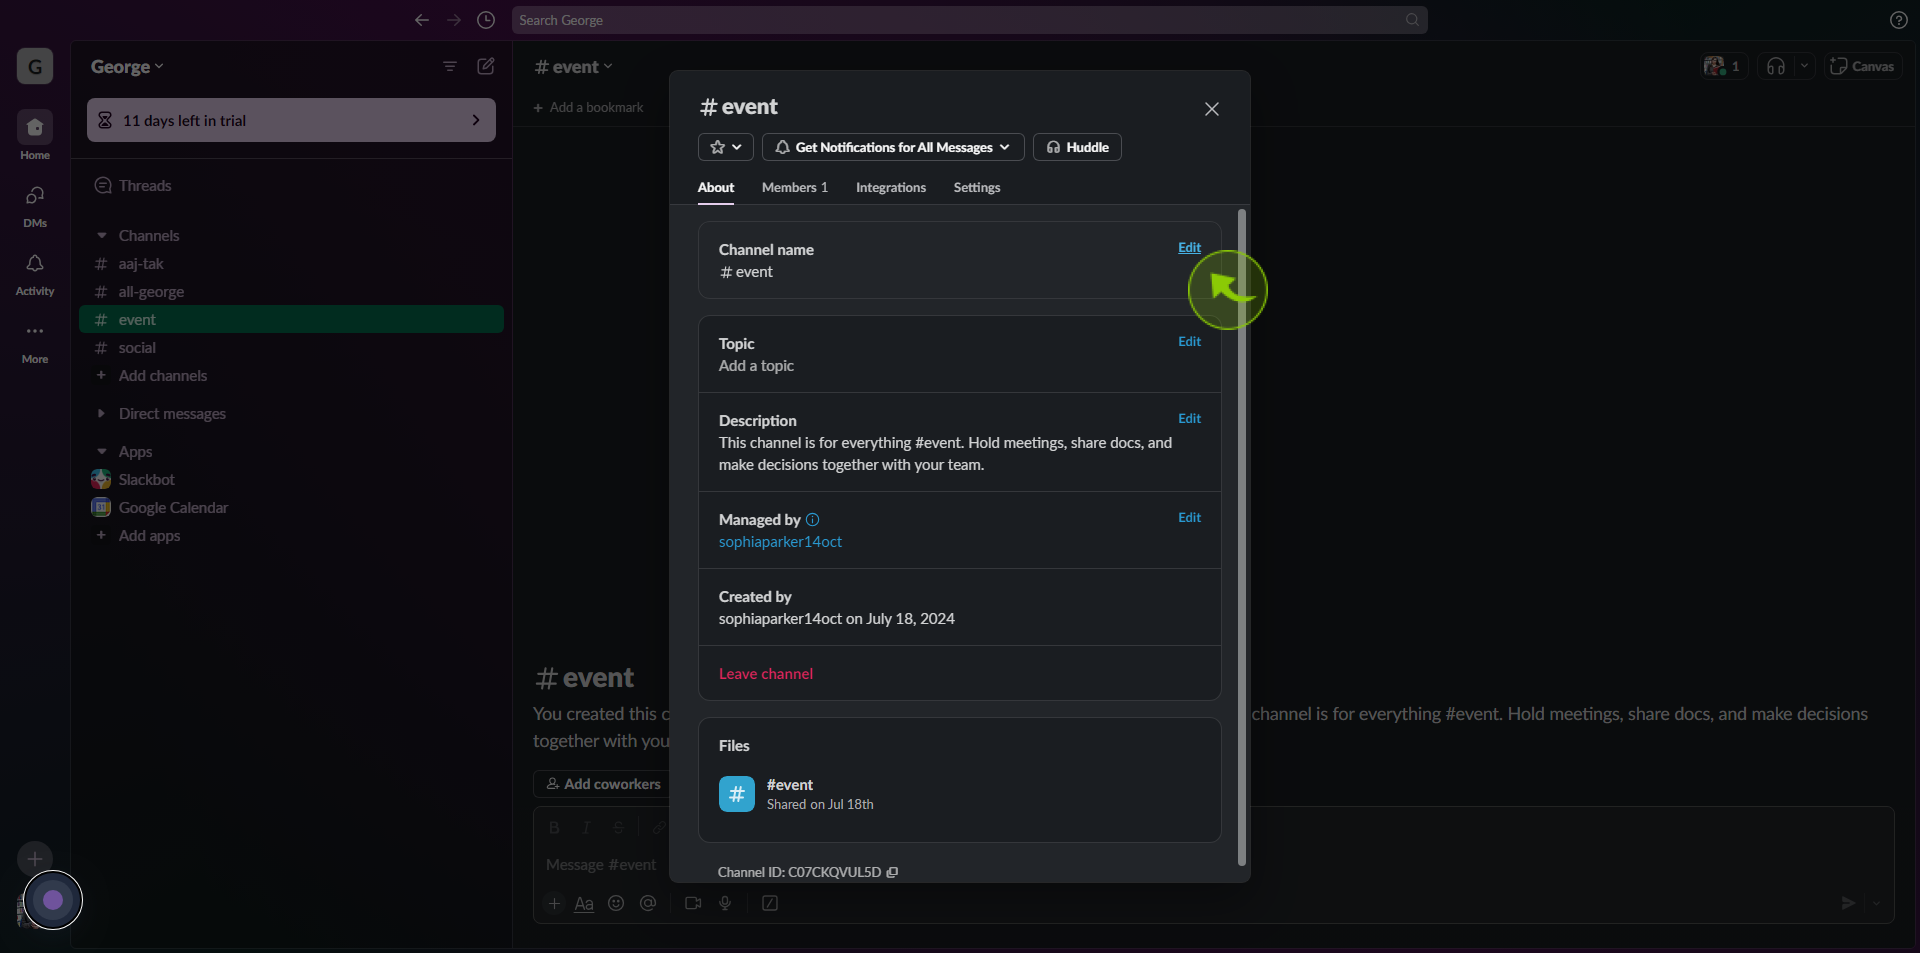Collapse the Apps section

[102, 452]
